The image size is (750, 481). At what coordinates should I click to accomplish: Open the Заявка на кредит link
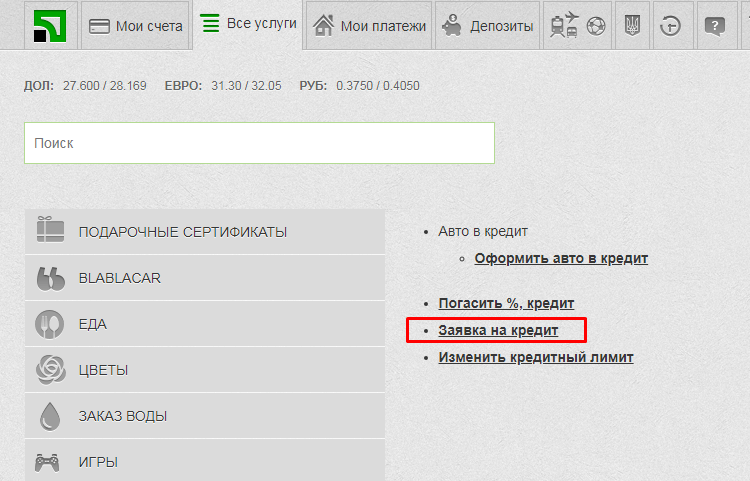point(498,330)
